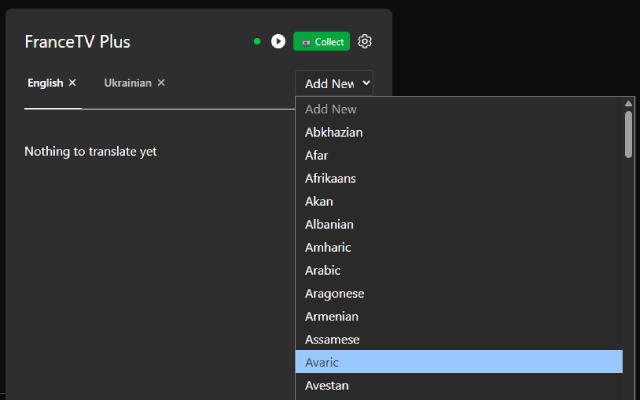The height and width of the screenshot is (400, 640).
Task: Open settings via the gear icon
Action: [364, 41]
